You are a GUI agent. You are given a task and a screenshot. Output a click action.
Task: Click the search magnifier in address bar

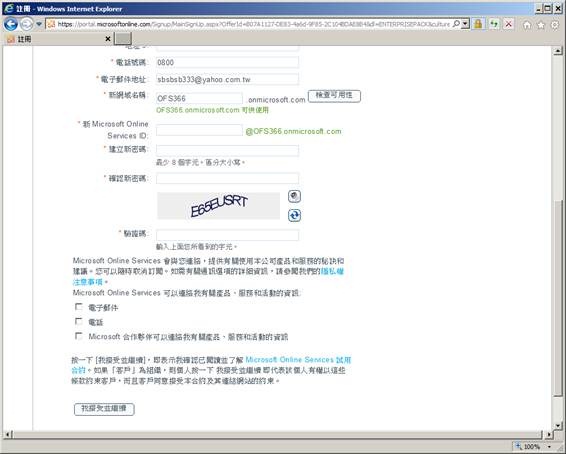[x=456, y=24]
